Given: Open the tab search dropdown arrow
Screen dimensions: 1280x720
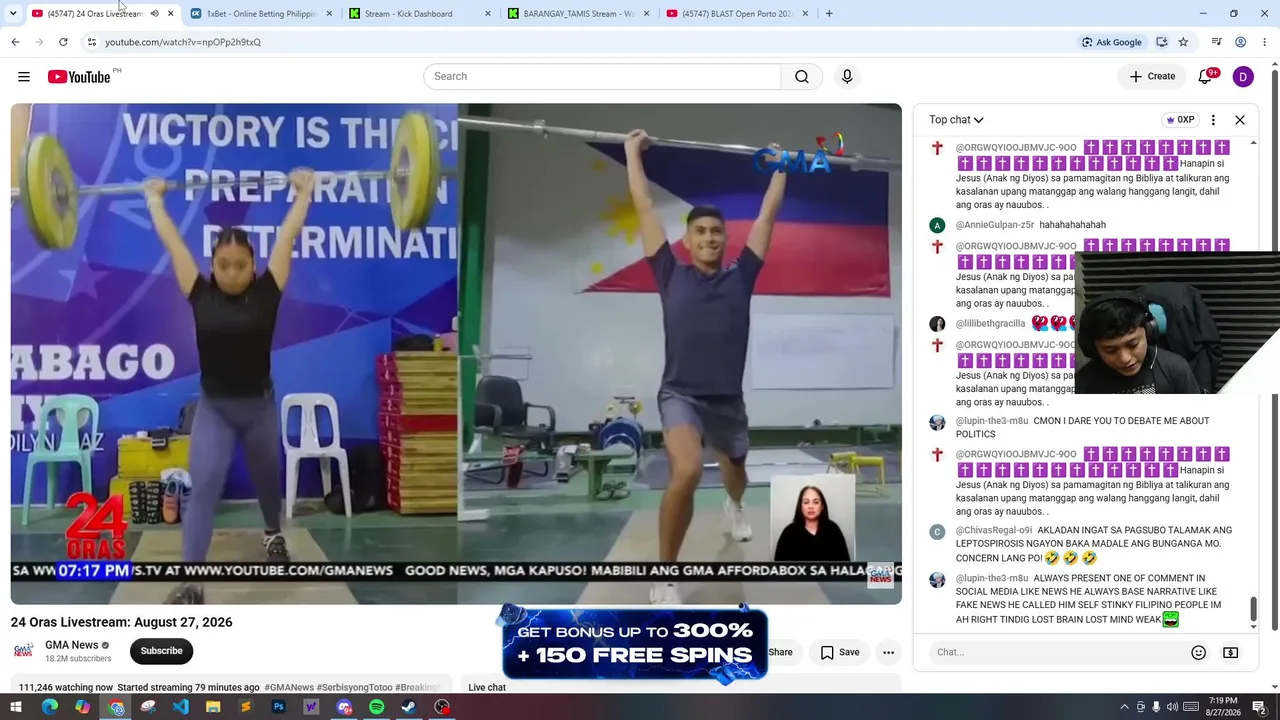Looking at the screenshot, I should [13, 14].
